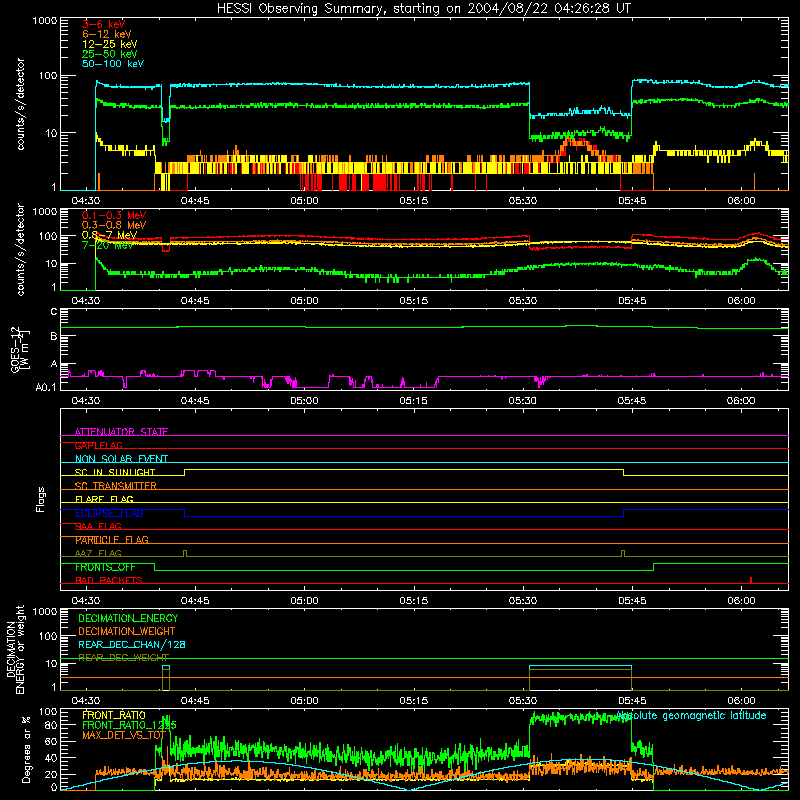The height and width of the screenshot is (800, 800).
Task: Click the 05:15 tick under the MeV panel
Action: (413, 301)
